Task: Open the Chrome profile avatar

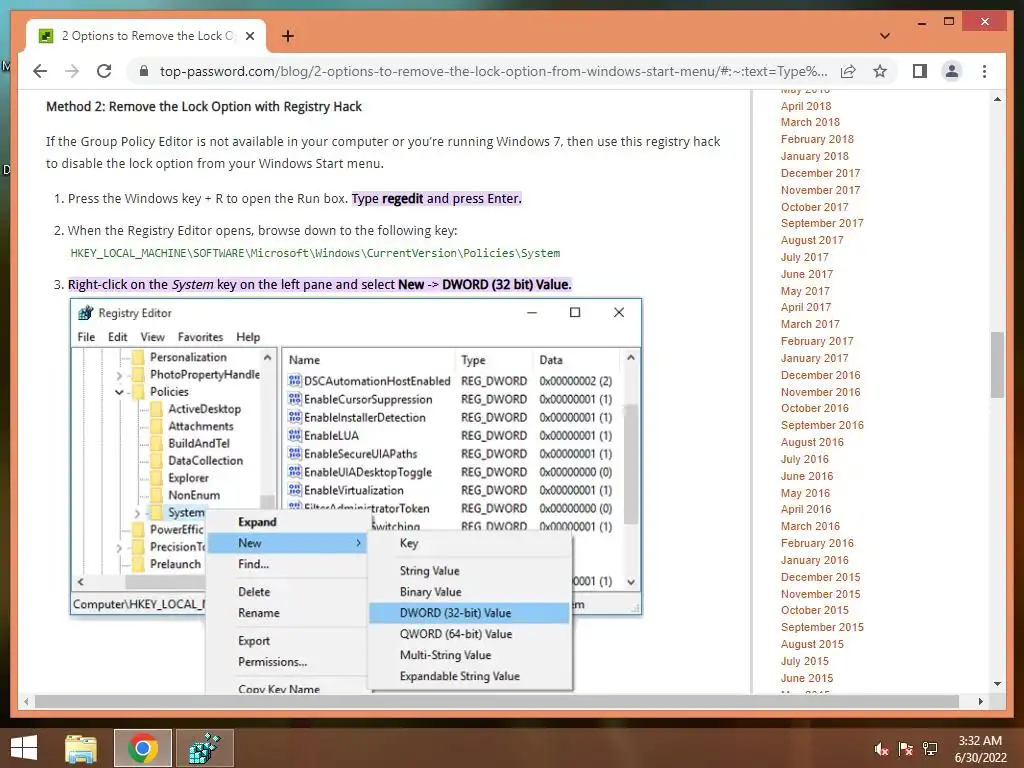Action: (952, 71)
